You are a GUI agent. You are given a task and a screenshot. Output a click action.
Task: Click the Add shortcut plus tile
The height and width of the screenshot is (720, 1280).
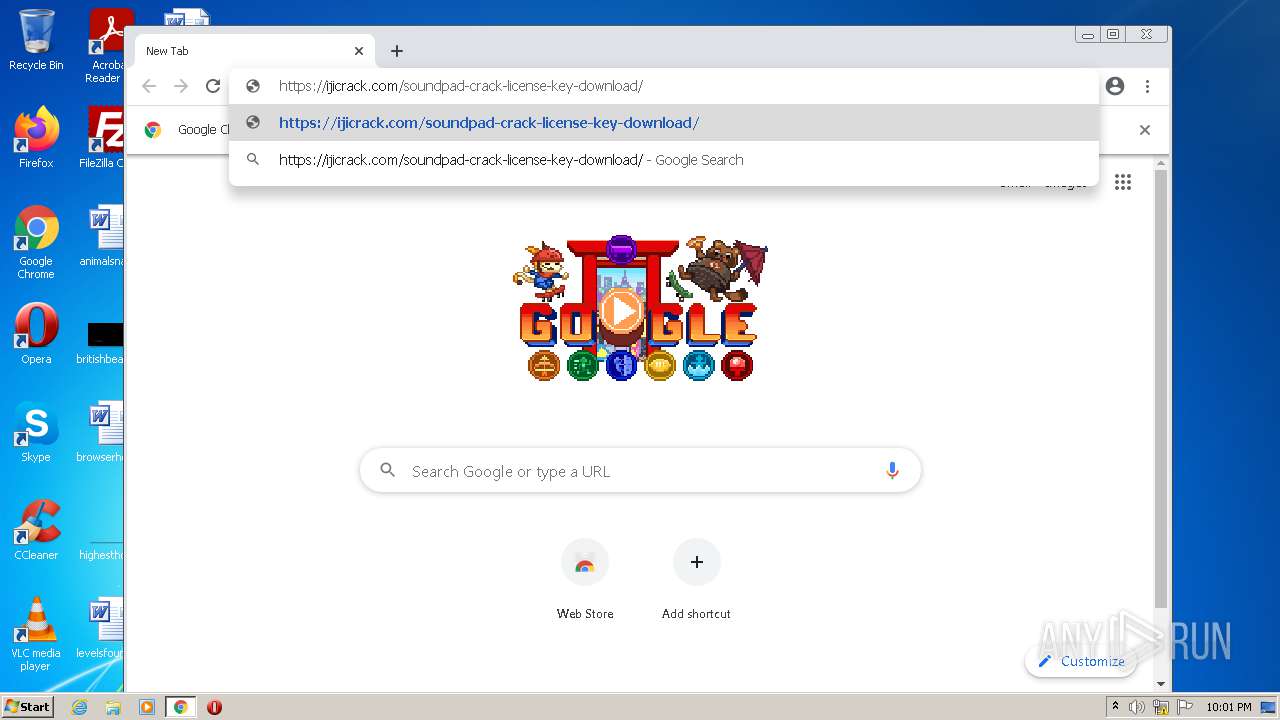[696, 579]
